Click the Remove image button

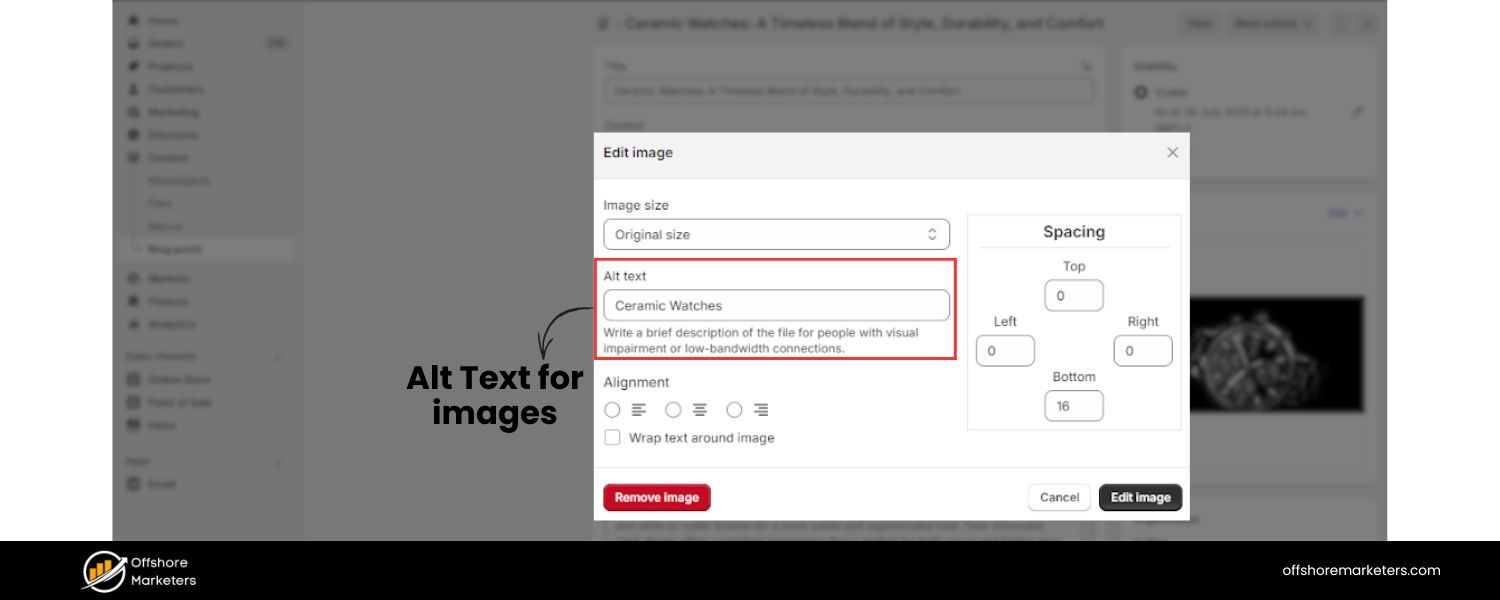(x=656, y=497)
